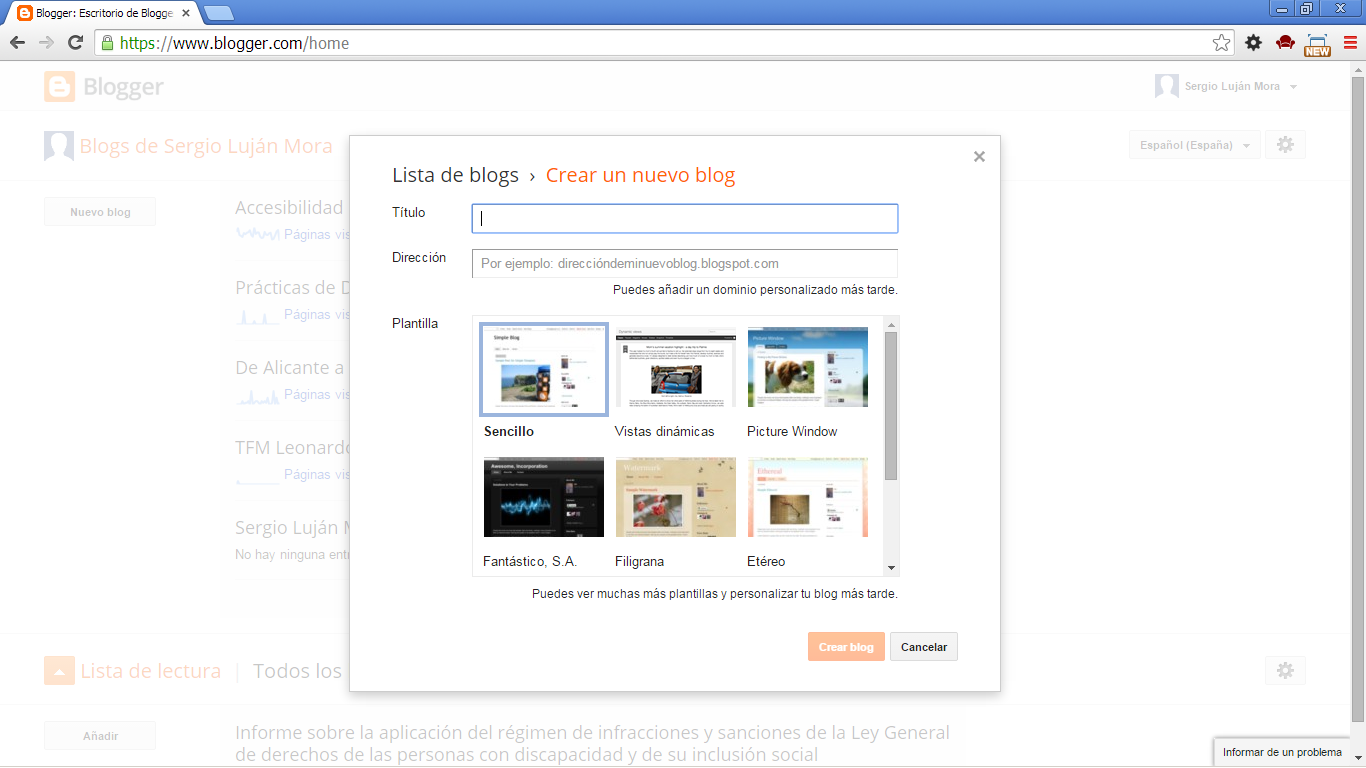The width and height of the screenshot is (1366, 768).
Task: Open the Informe sobre la aplicación article
Action: pyautogui.click(x=592, y=743)
